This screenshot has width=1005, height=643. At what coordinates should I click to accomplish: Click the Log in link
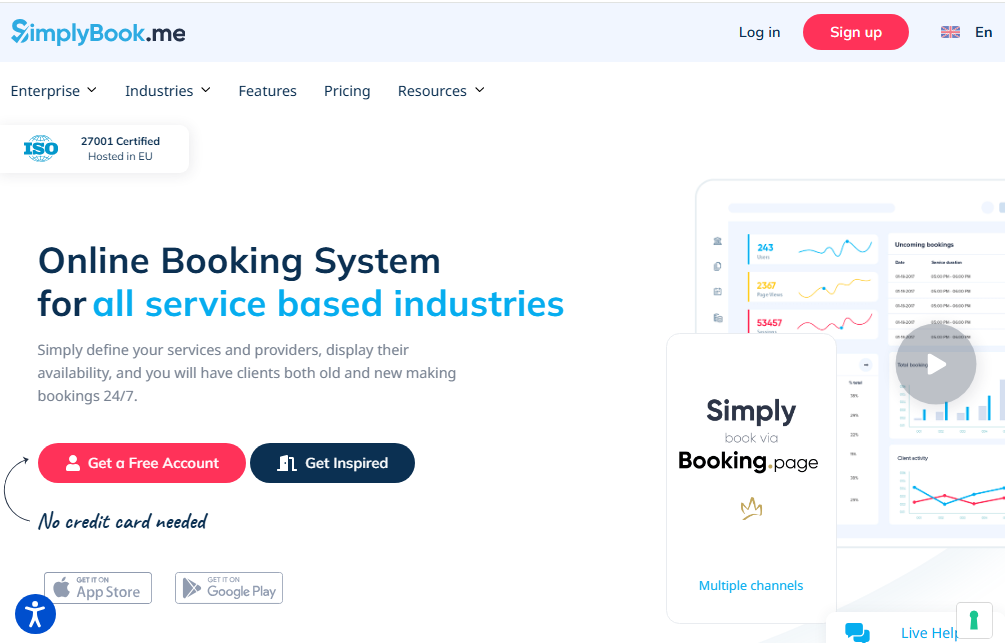759,32
